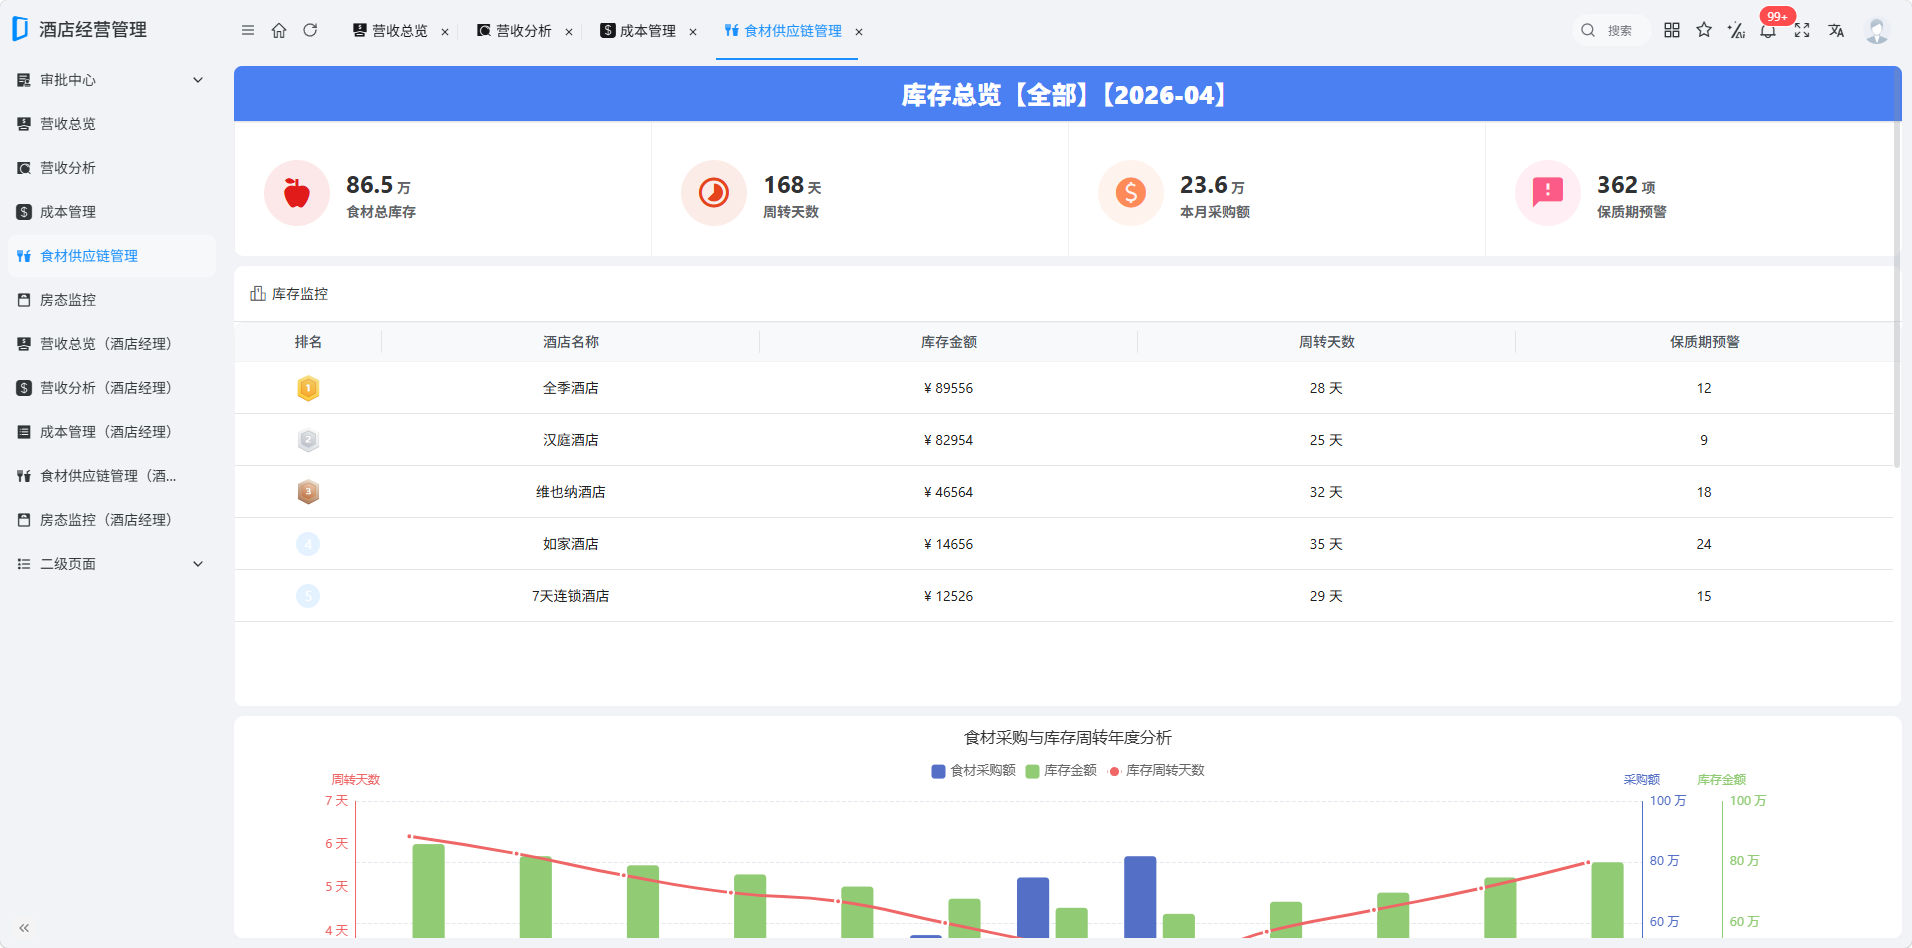Image resolution: width=1912 pixels, height=948 pixels.
Task: Click the 酒店名称 column header
Action: pyautogui.click(x=571, y=342)
